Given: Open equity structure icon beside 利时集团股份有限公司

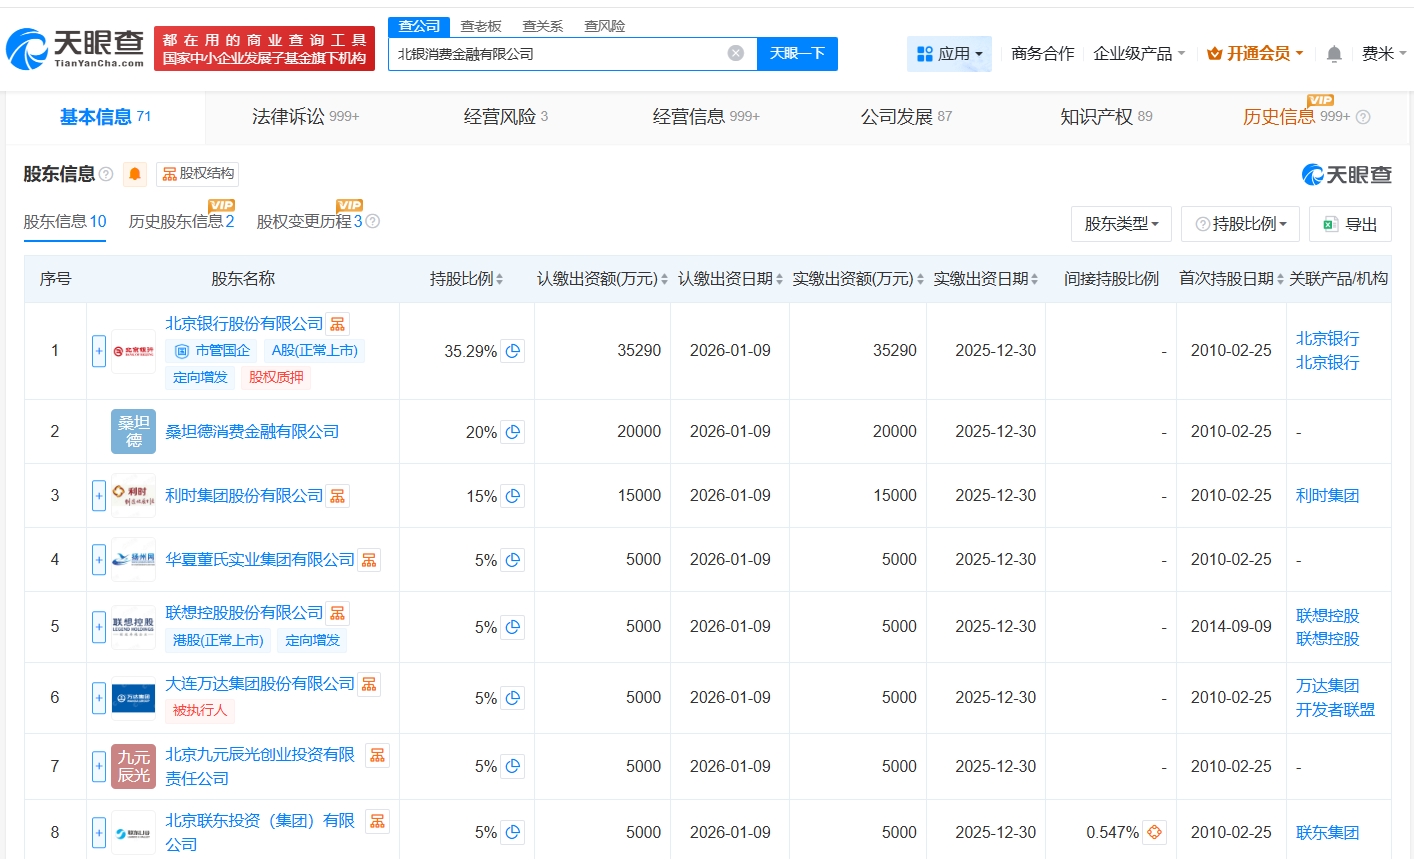Looking at the screenshot, I should tap(338, 496).
